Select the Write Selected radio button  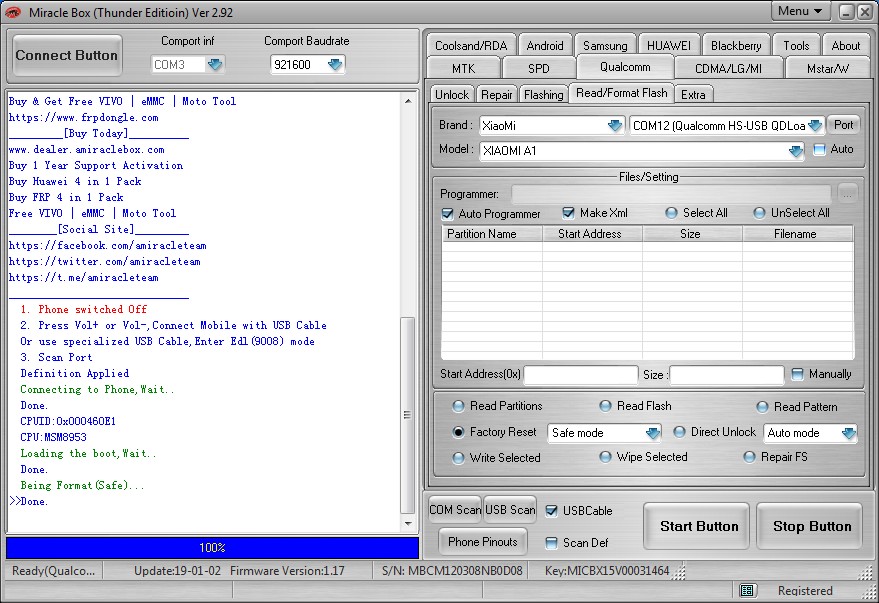click(459, 458)
